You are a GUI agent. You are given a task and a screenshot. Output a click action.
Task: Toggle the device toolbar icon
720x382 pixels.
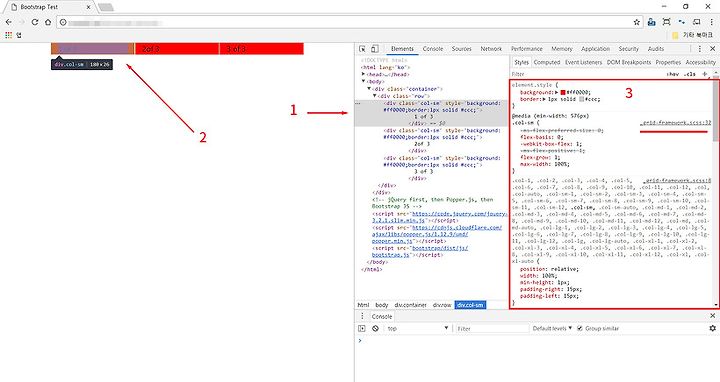[375, 49]
